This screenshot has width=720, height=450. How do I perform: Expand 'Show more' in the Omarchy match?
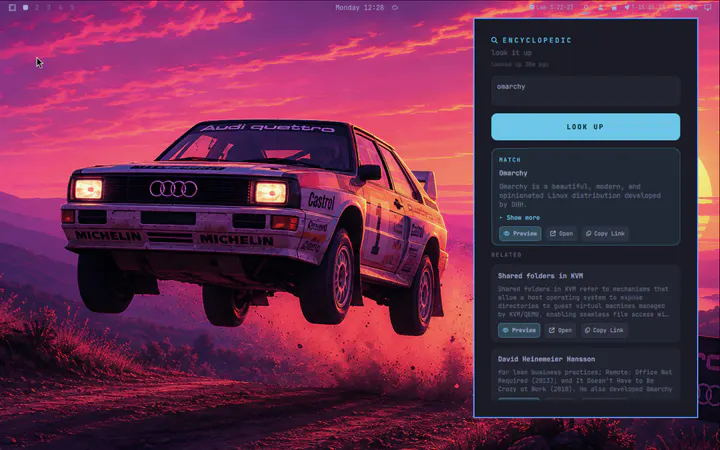[x=519, y=218]
